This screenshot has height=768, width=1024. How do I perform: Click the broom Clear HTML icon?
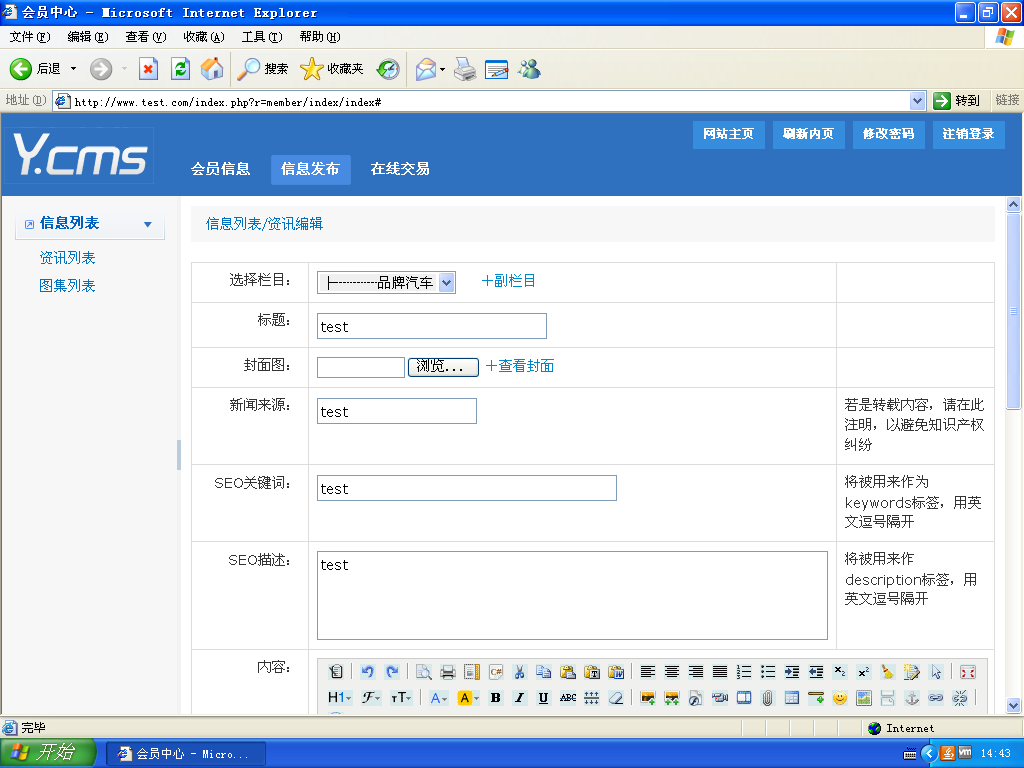click(x=888, y=671)
